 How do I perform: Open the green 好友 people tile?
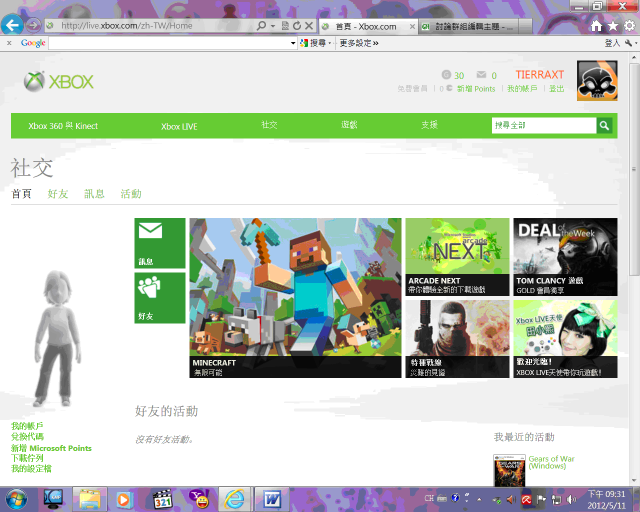pos(160,298)
